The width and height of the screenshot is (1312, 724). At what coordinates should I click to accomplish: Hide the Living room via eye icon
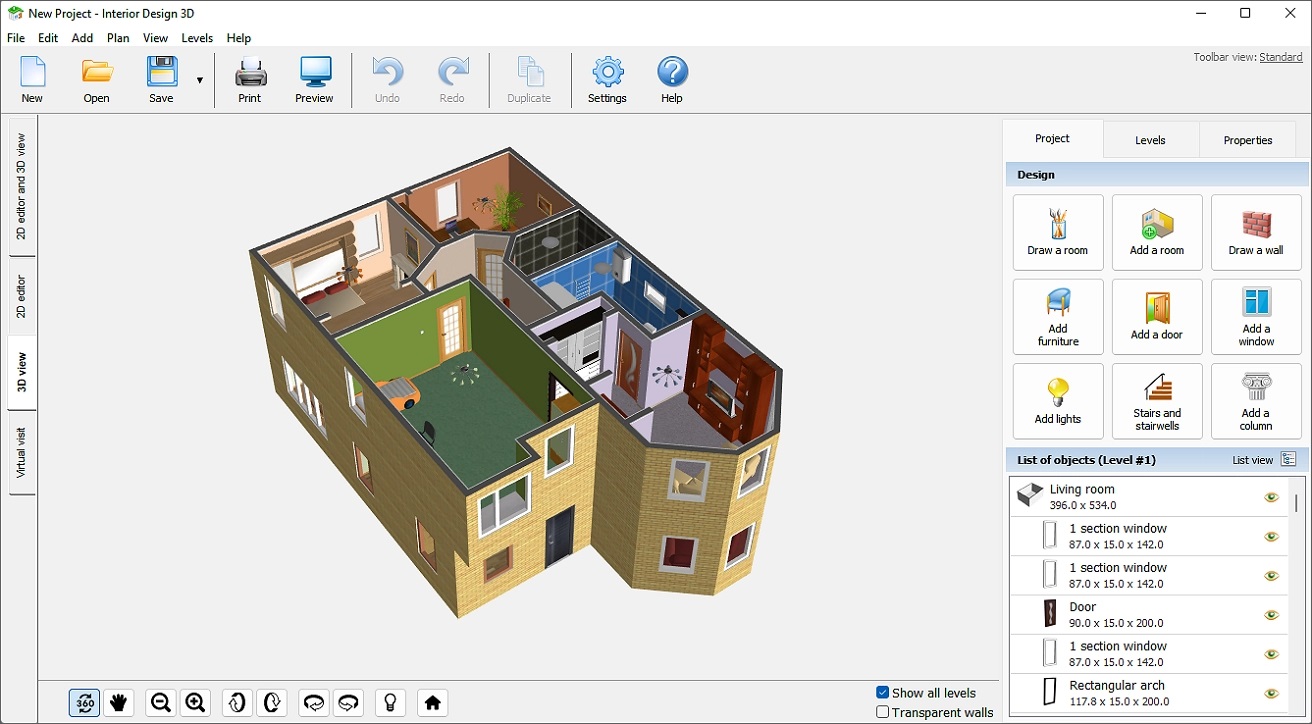[1271, 497]
